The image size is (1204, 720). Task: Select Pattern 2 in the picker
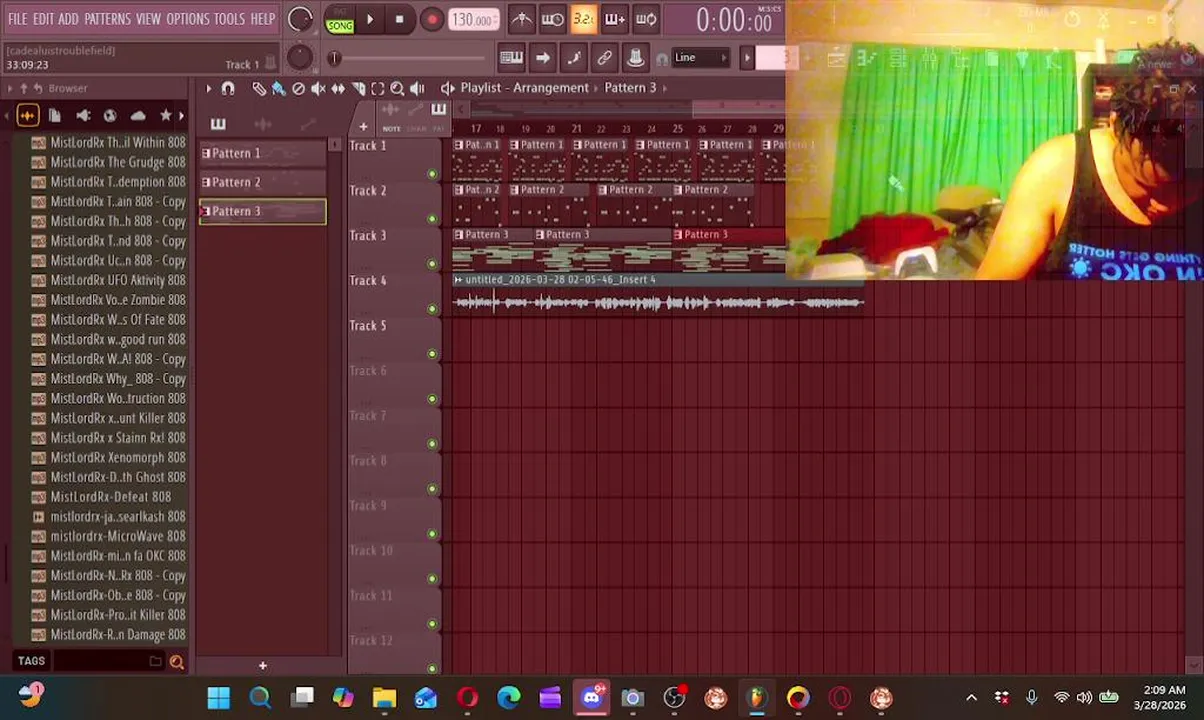point(263,182)
